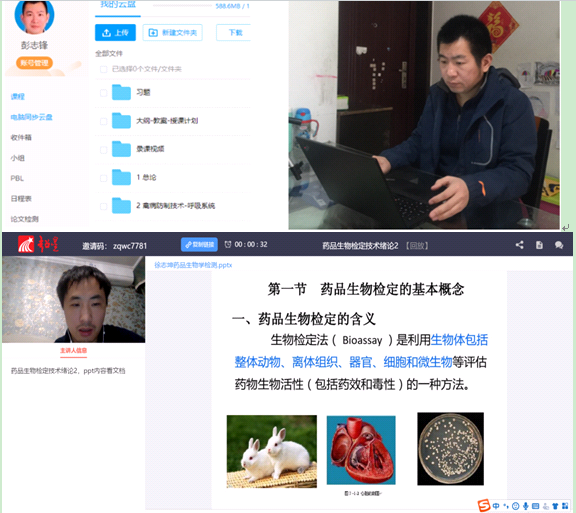Open the 习题 folder icon
The width and height of the screenshot is (576, 513).
coord(121,92)
